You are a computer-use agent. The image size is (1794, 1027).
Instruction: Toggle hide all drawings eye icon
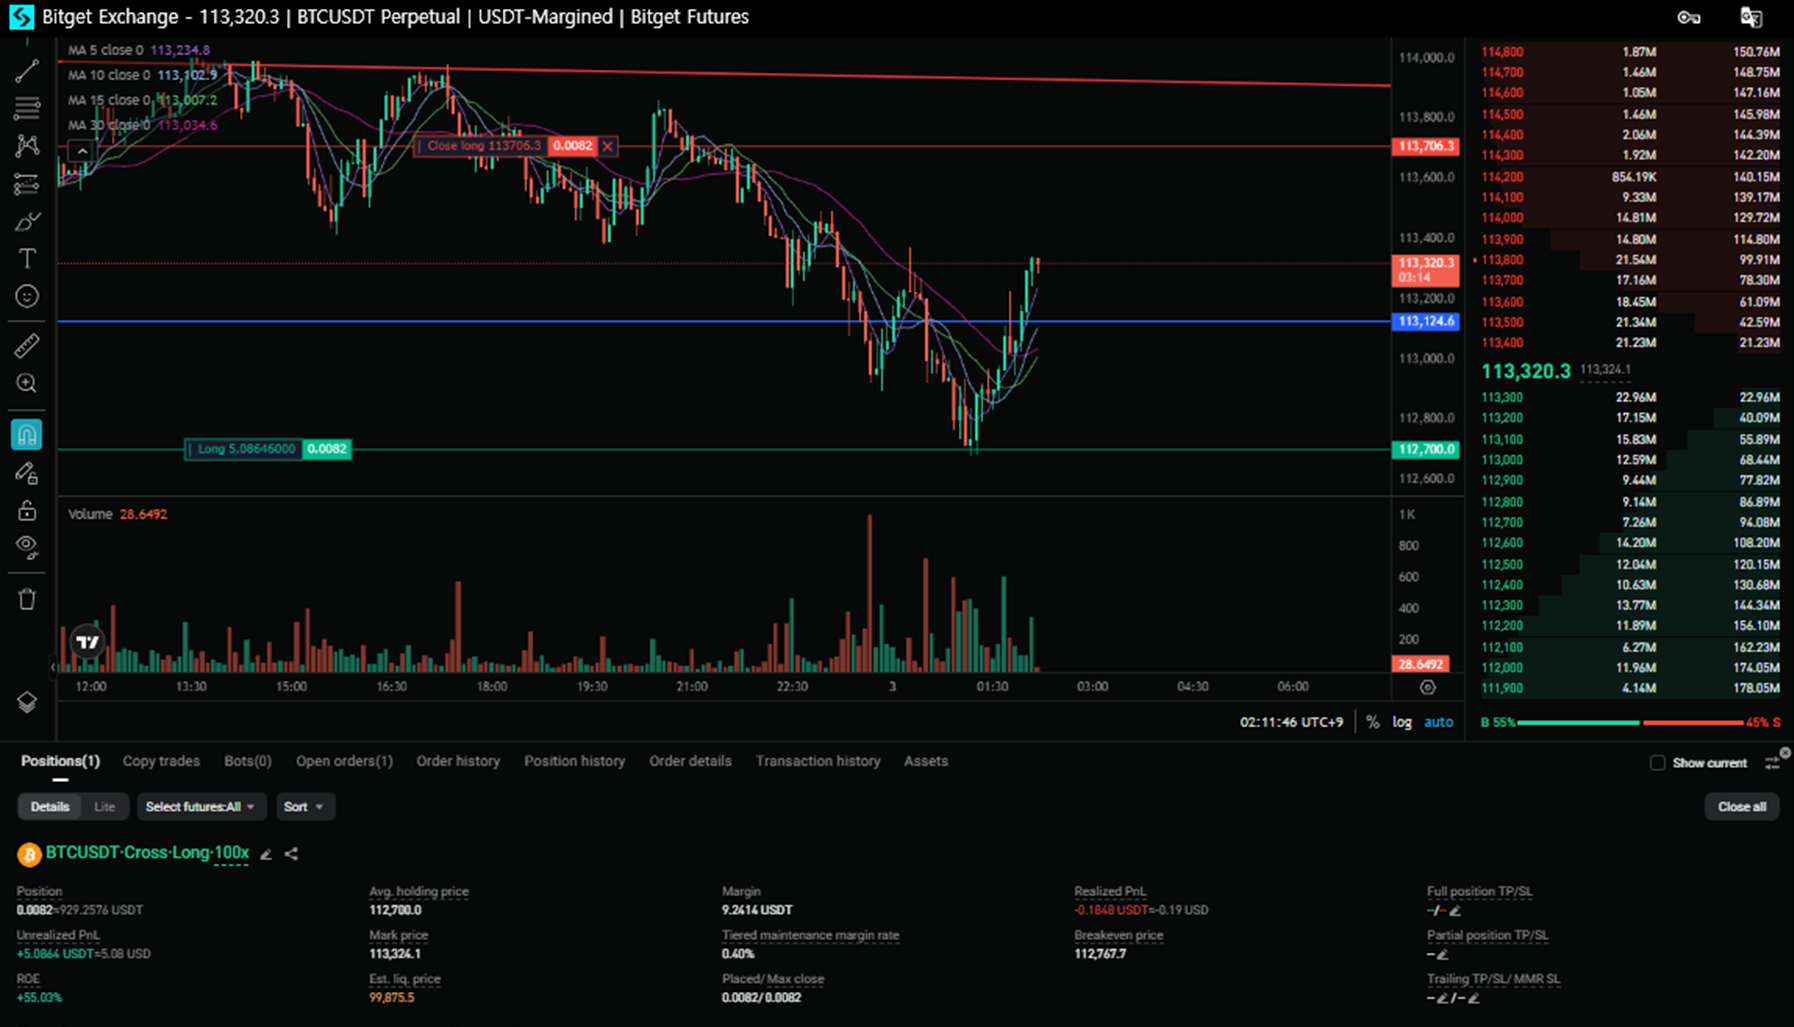pos(27,547)
